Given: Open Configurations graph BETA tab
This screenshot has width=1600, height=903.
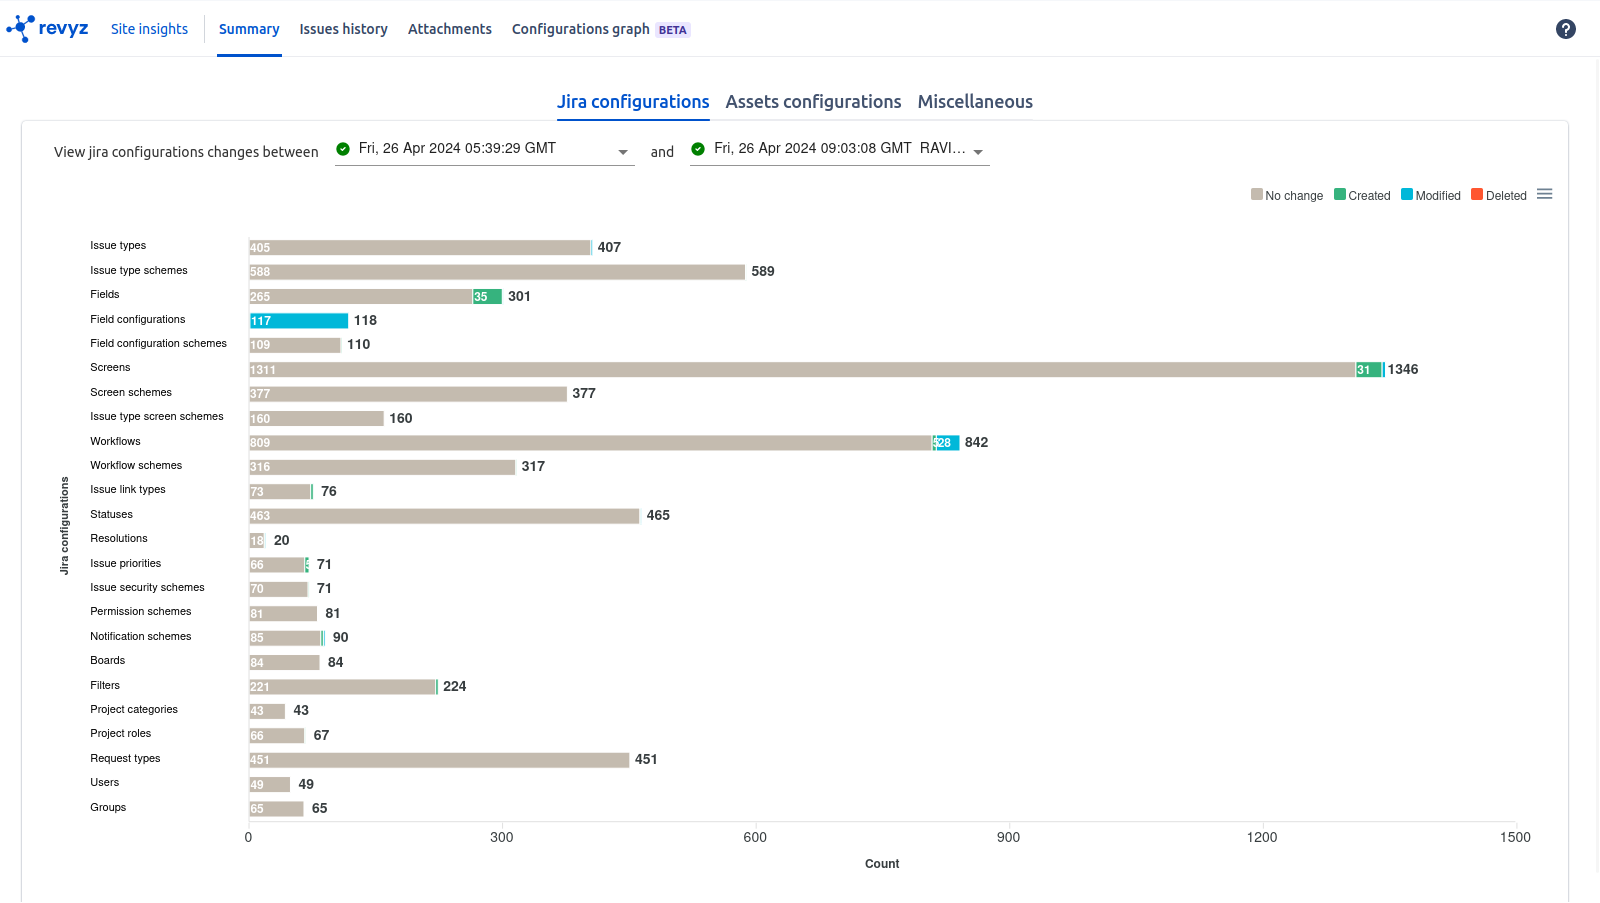Looking at the screenshot, I should tap(601, 29).
